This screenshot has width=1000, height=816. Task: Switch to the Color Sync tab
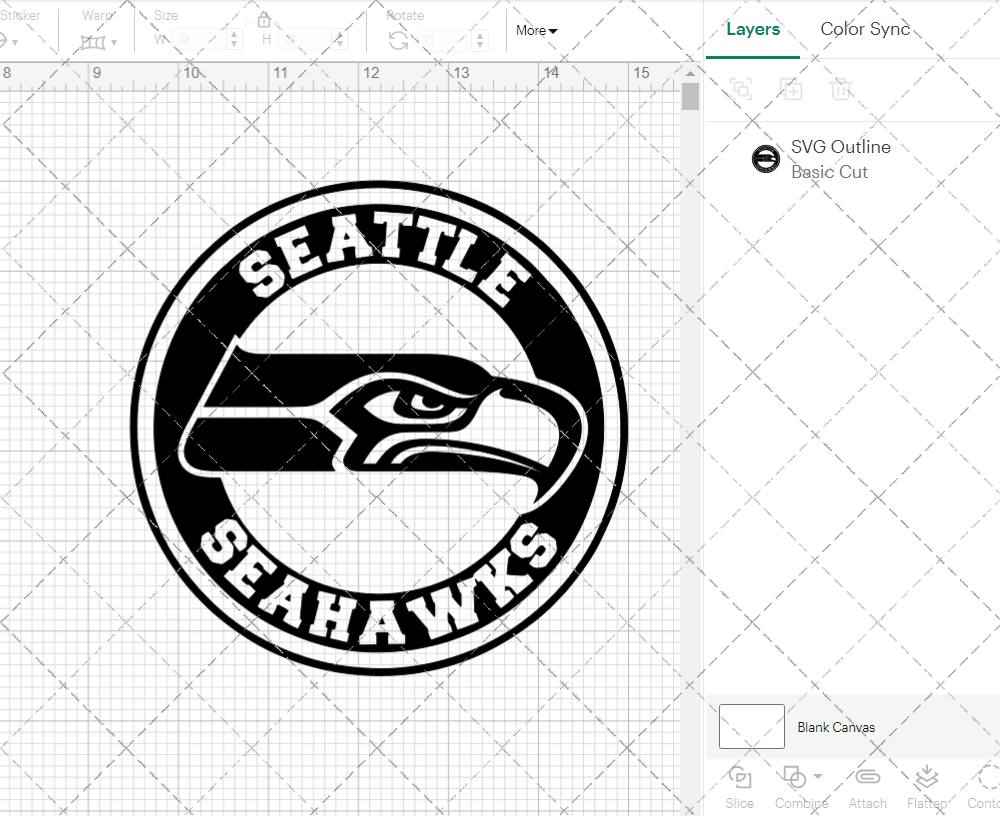coord(865,29)
